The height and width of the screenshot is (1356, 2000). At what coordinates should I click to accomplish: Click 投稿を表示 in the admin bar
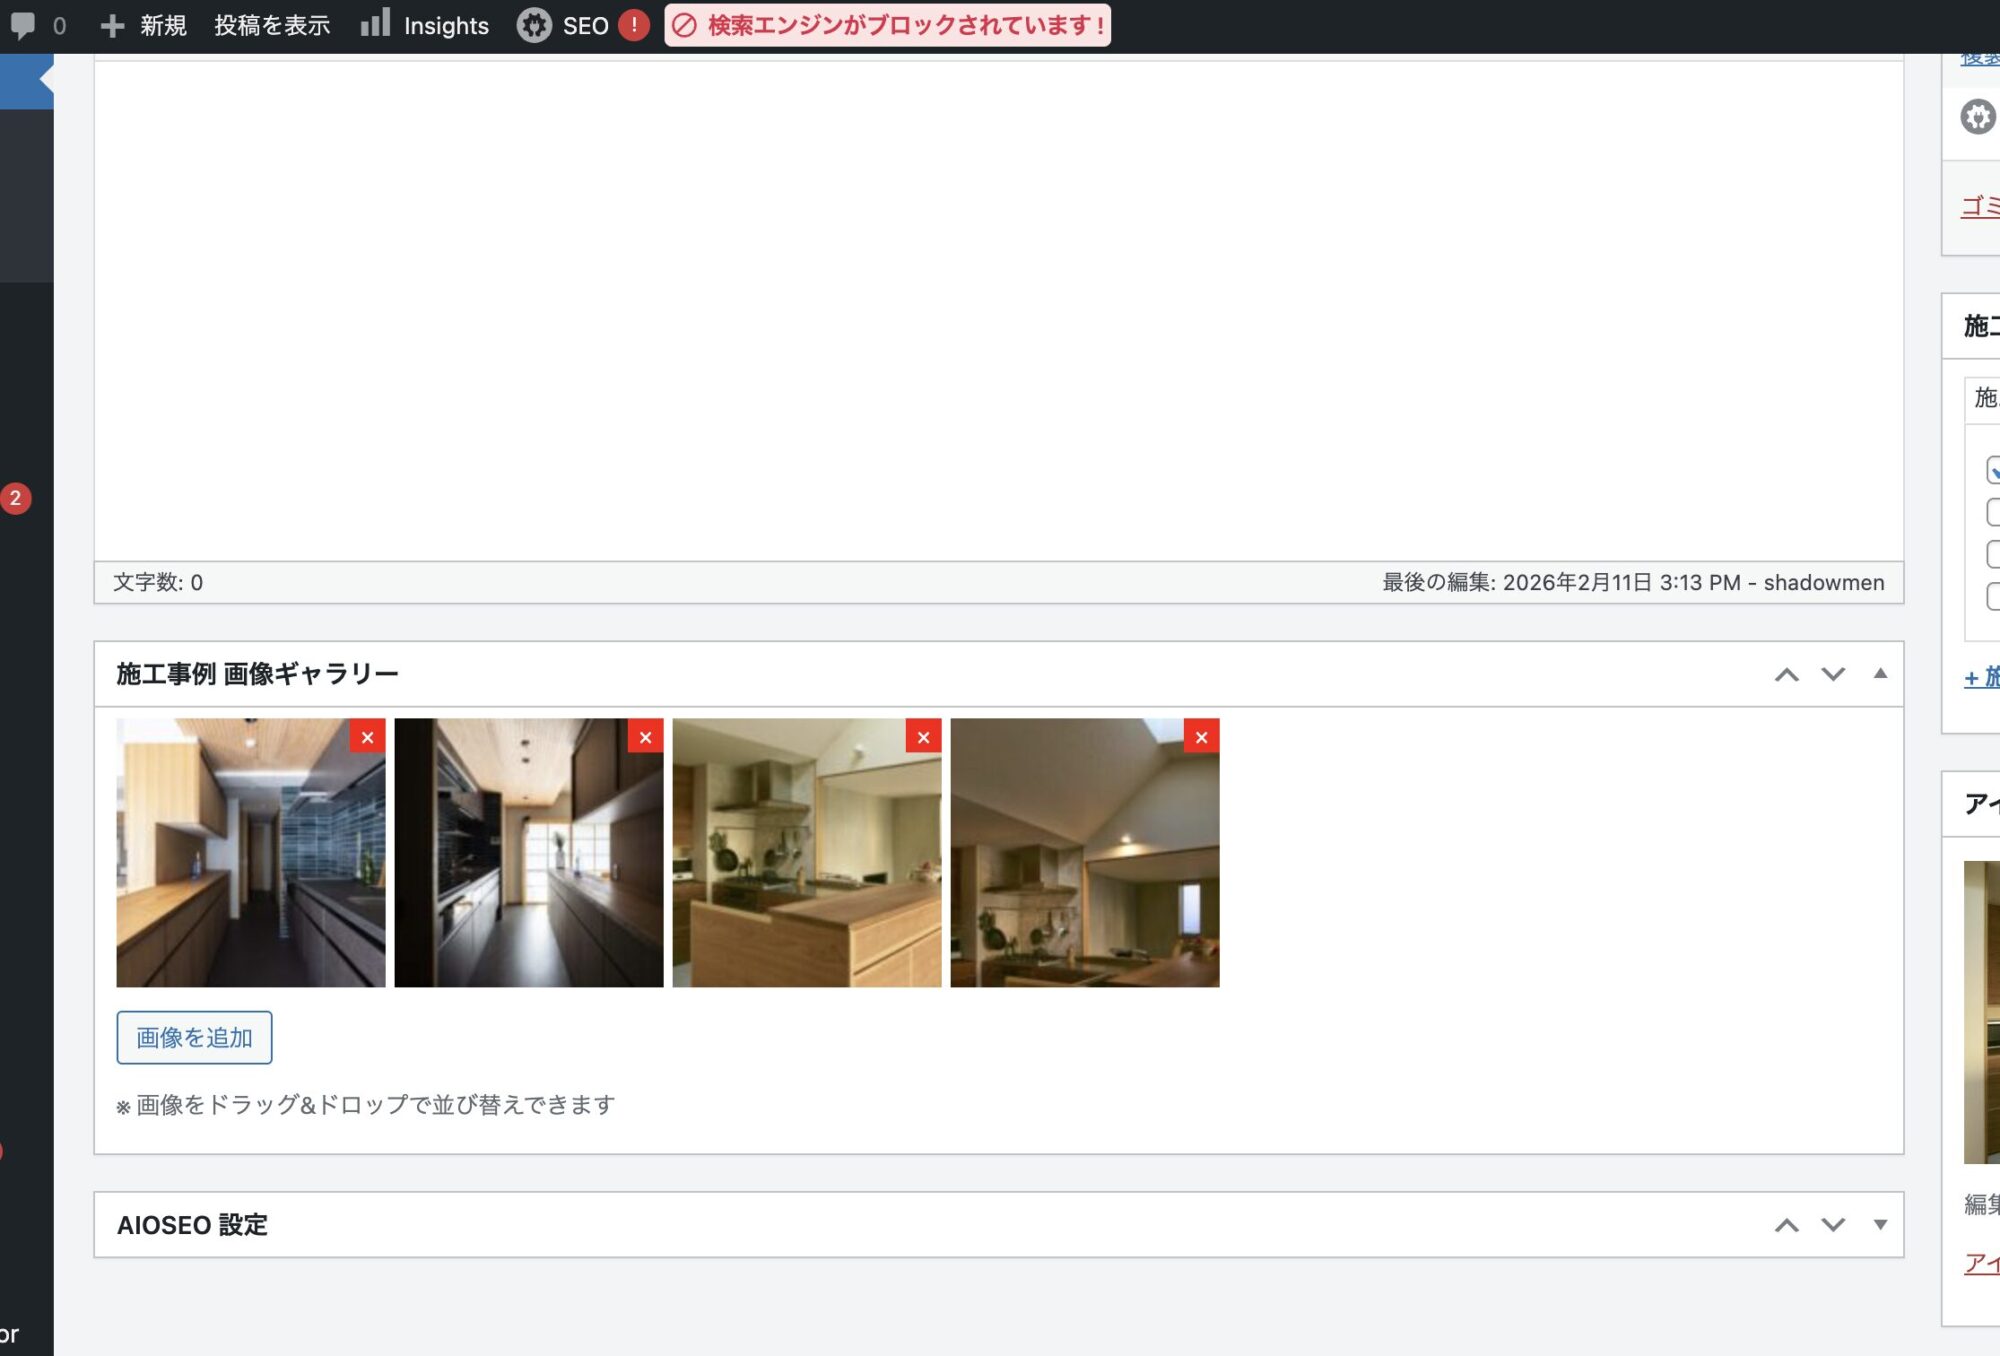(x=272, y=25)
